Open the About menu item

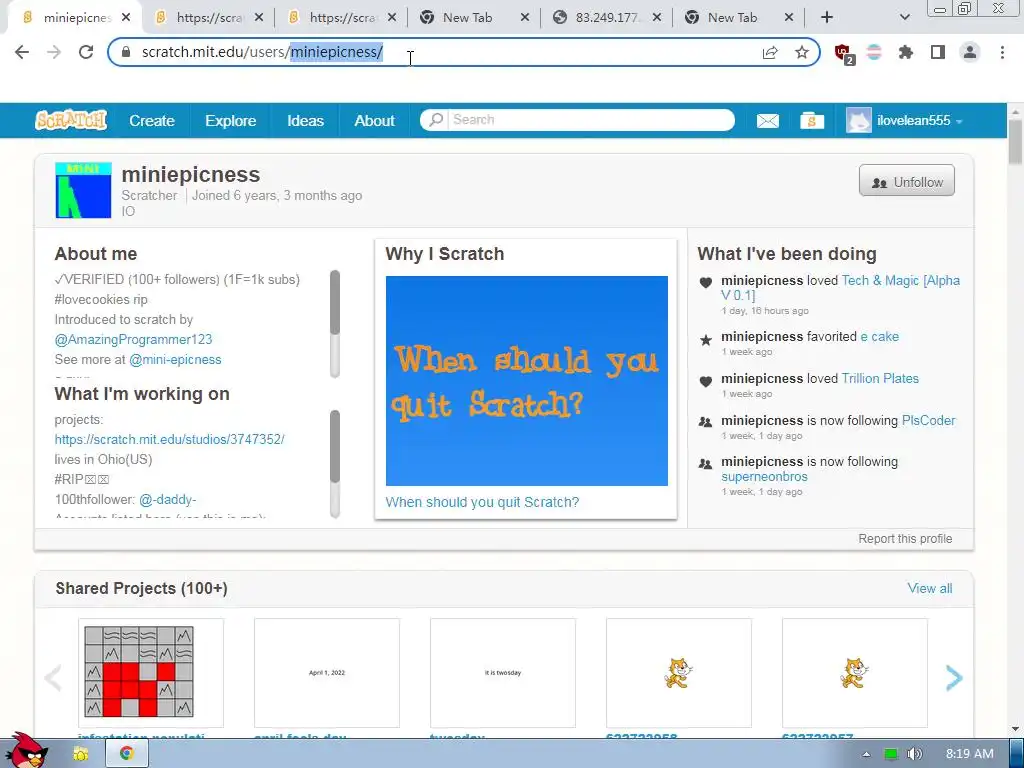pyautogui.click(x=374, y=121)
